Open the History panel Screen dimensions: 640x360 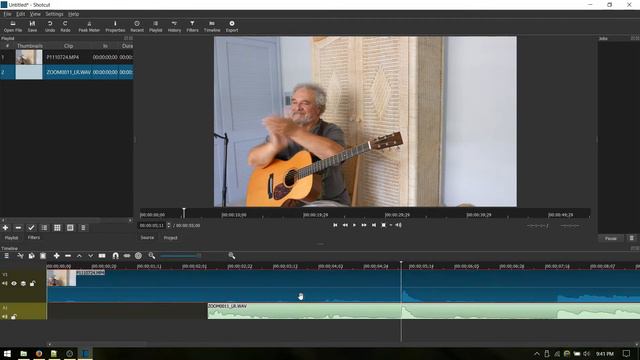pos(174,27)
